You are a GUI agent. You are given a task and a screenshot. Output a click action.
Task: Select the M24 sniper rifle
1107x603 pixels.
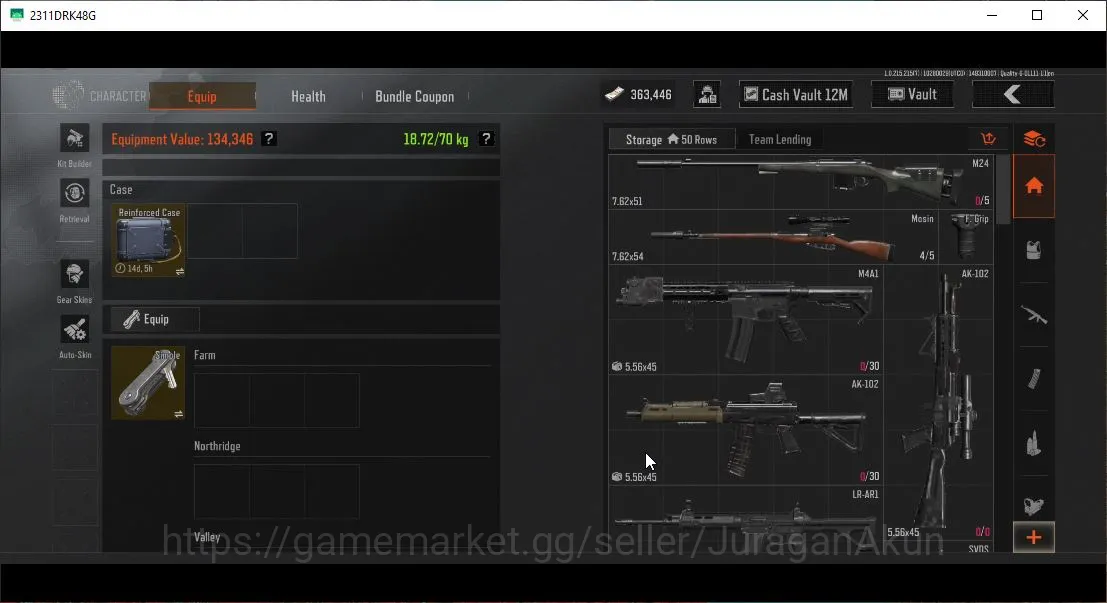[801, 181]
